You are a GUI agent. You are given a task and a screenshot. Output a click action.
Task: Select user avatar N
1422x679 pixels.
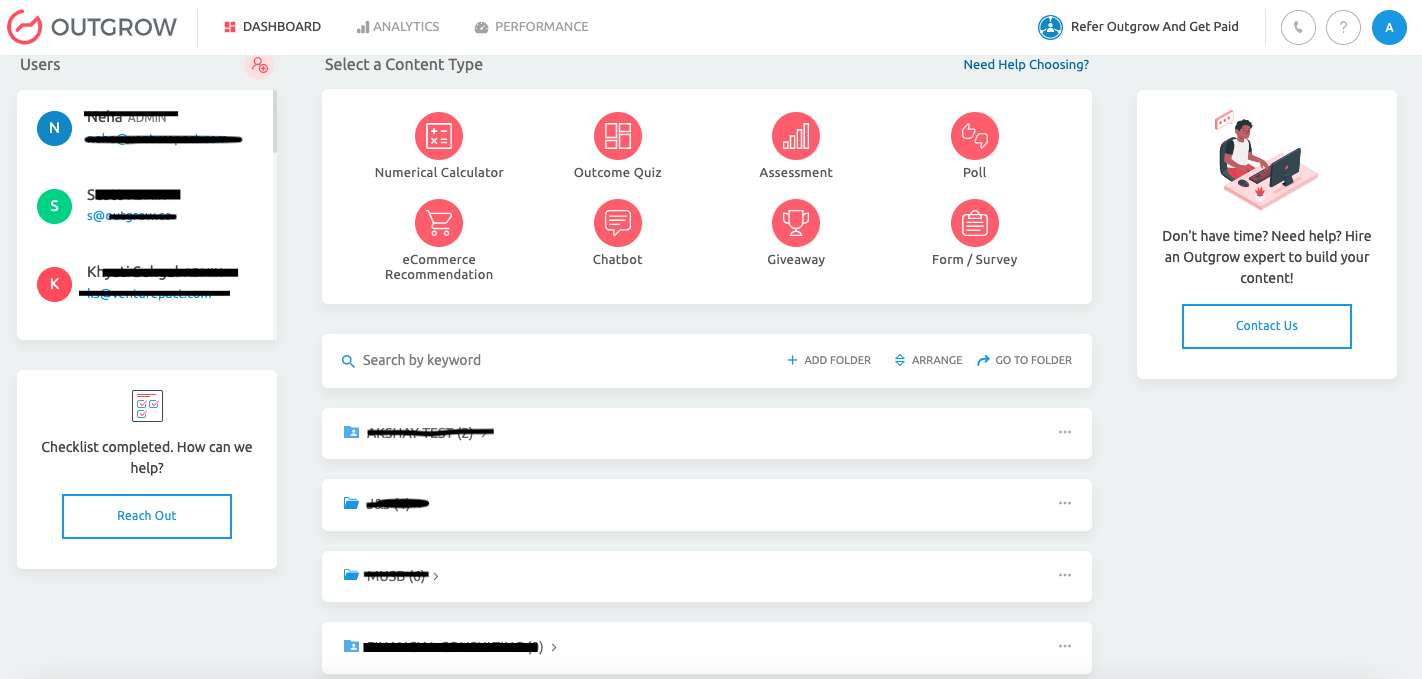(x=54, y=128)
